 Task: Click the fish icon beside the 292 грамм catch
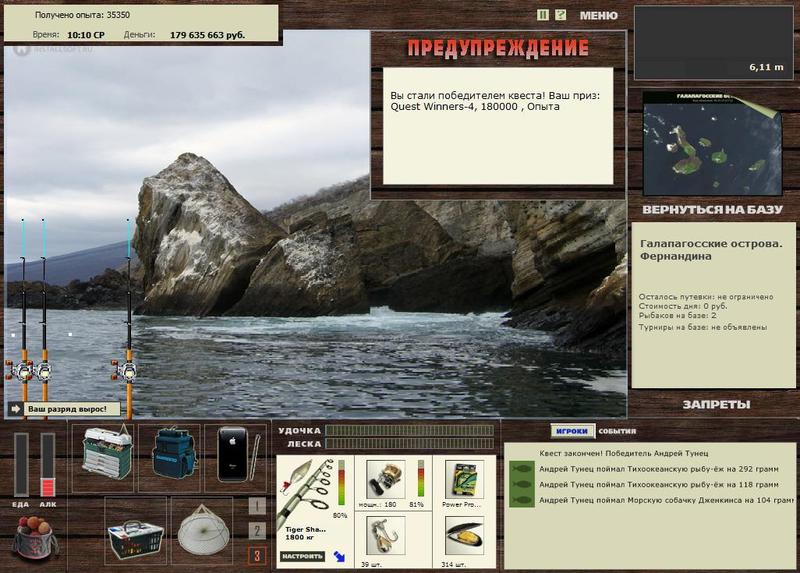521,468
